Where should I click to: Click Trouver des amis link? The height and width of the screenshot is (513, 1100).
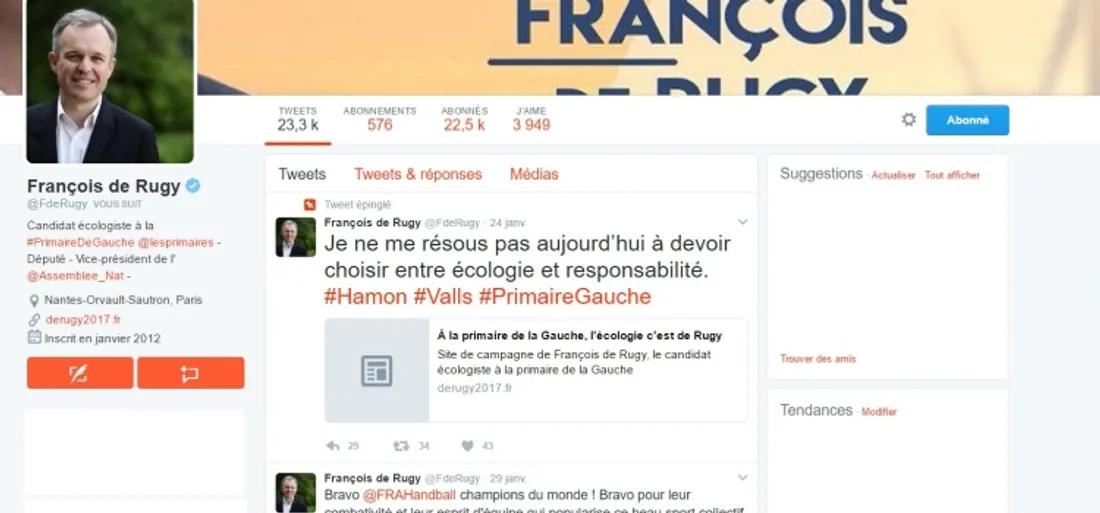(818, 359)
